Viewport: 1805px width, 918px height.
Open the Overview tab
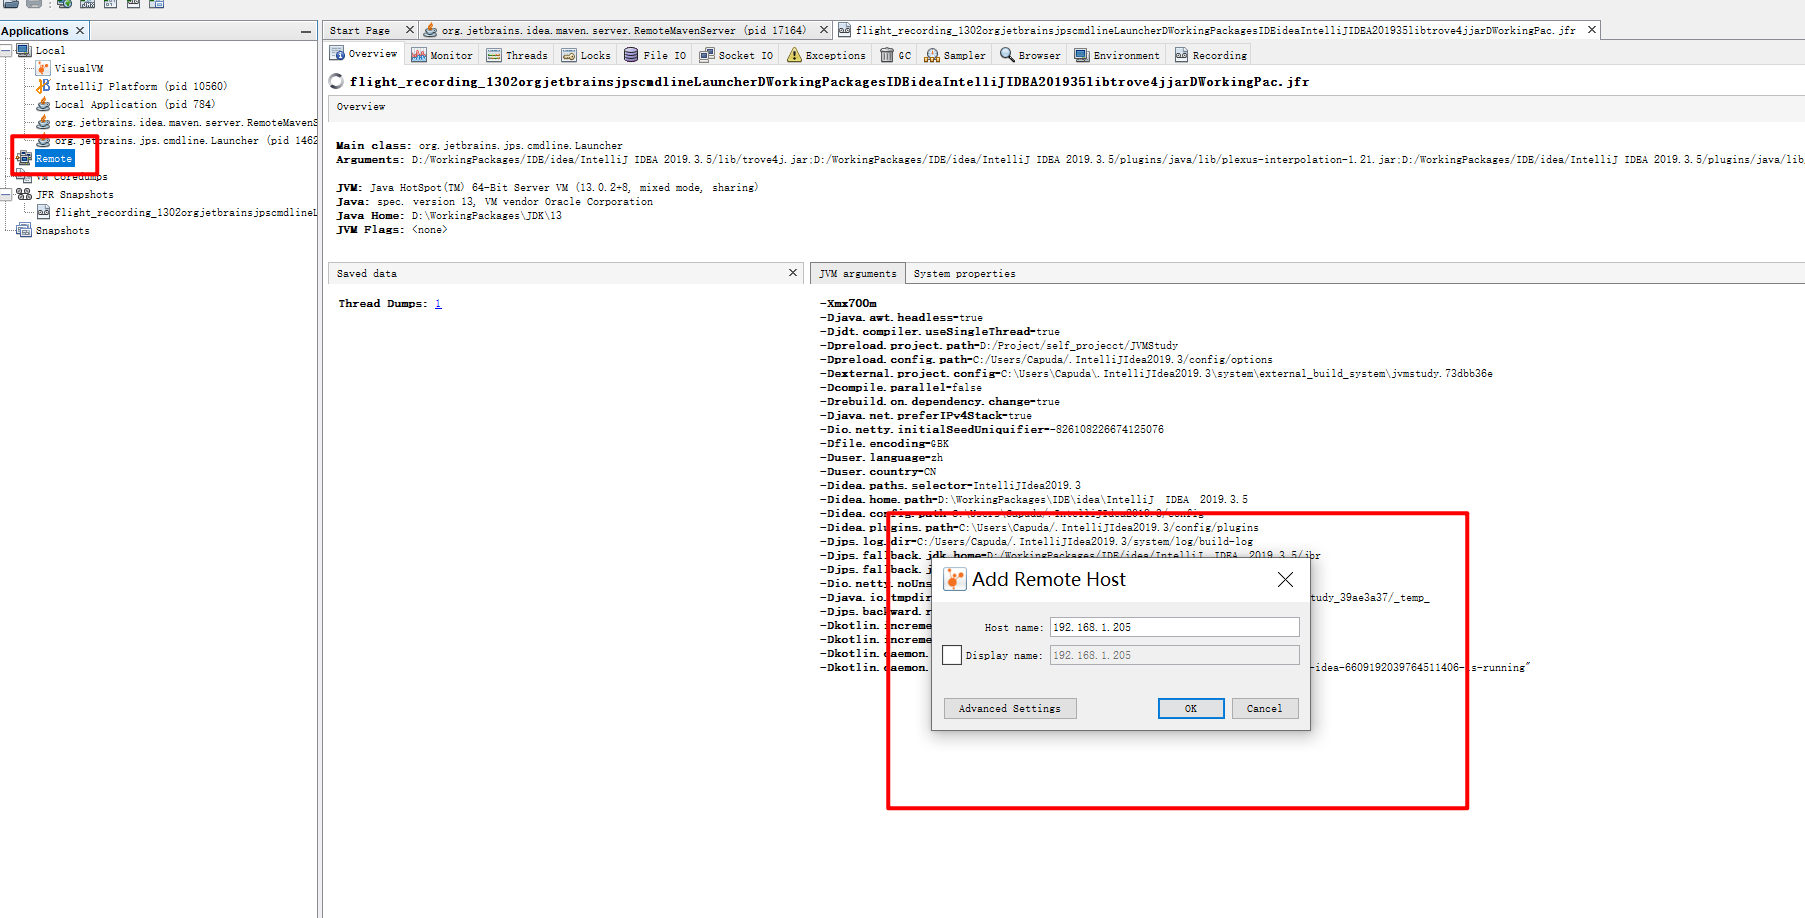point(364,54)
